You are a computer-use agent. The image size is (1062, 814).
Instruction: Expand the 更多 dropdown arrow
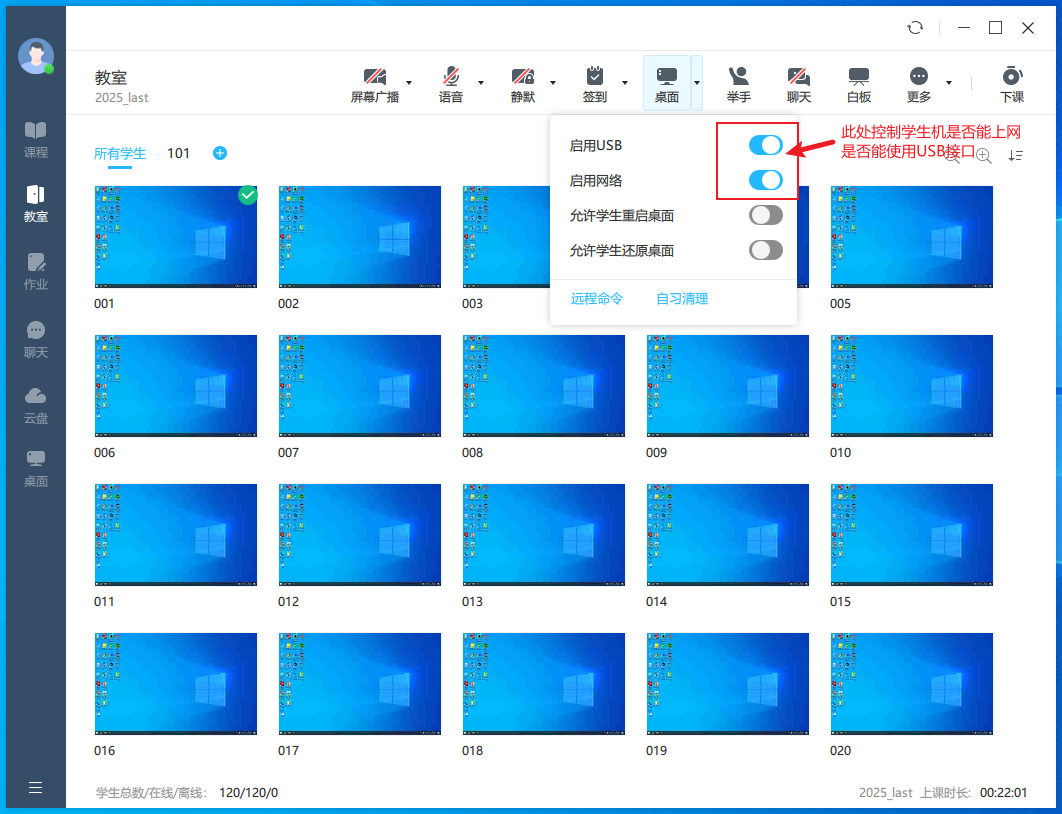pos(949,83)
